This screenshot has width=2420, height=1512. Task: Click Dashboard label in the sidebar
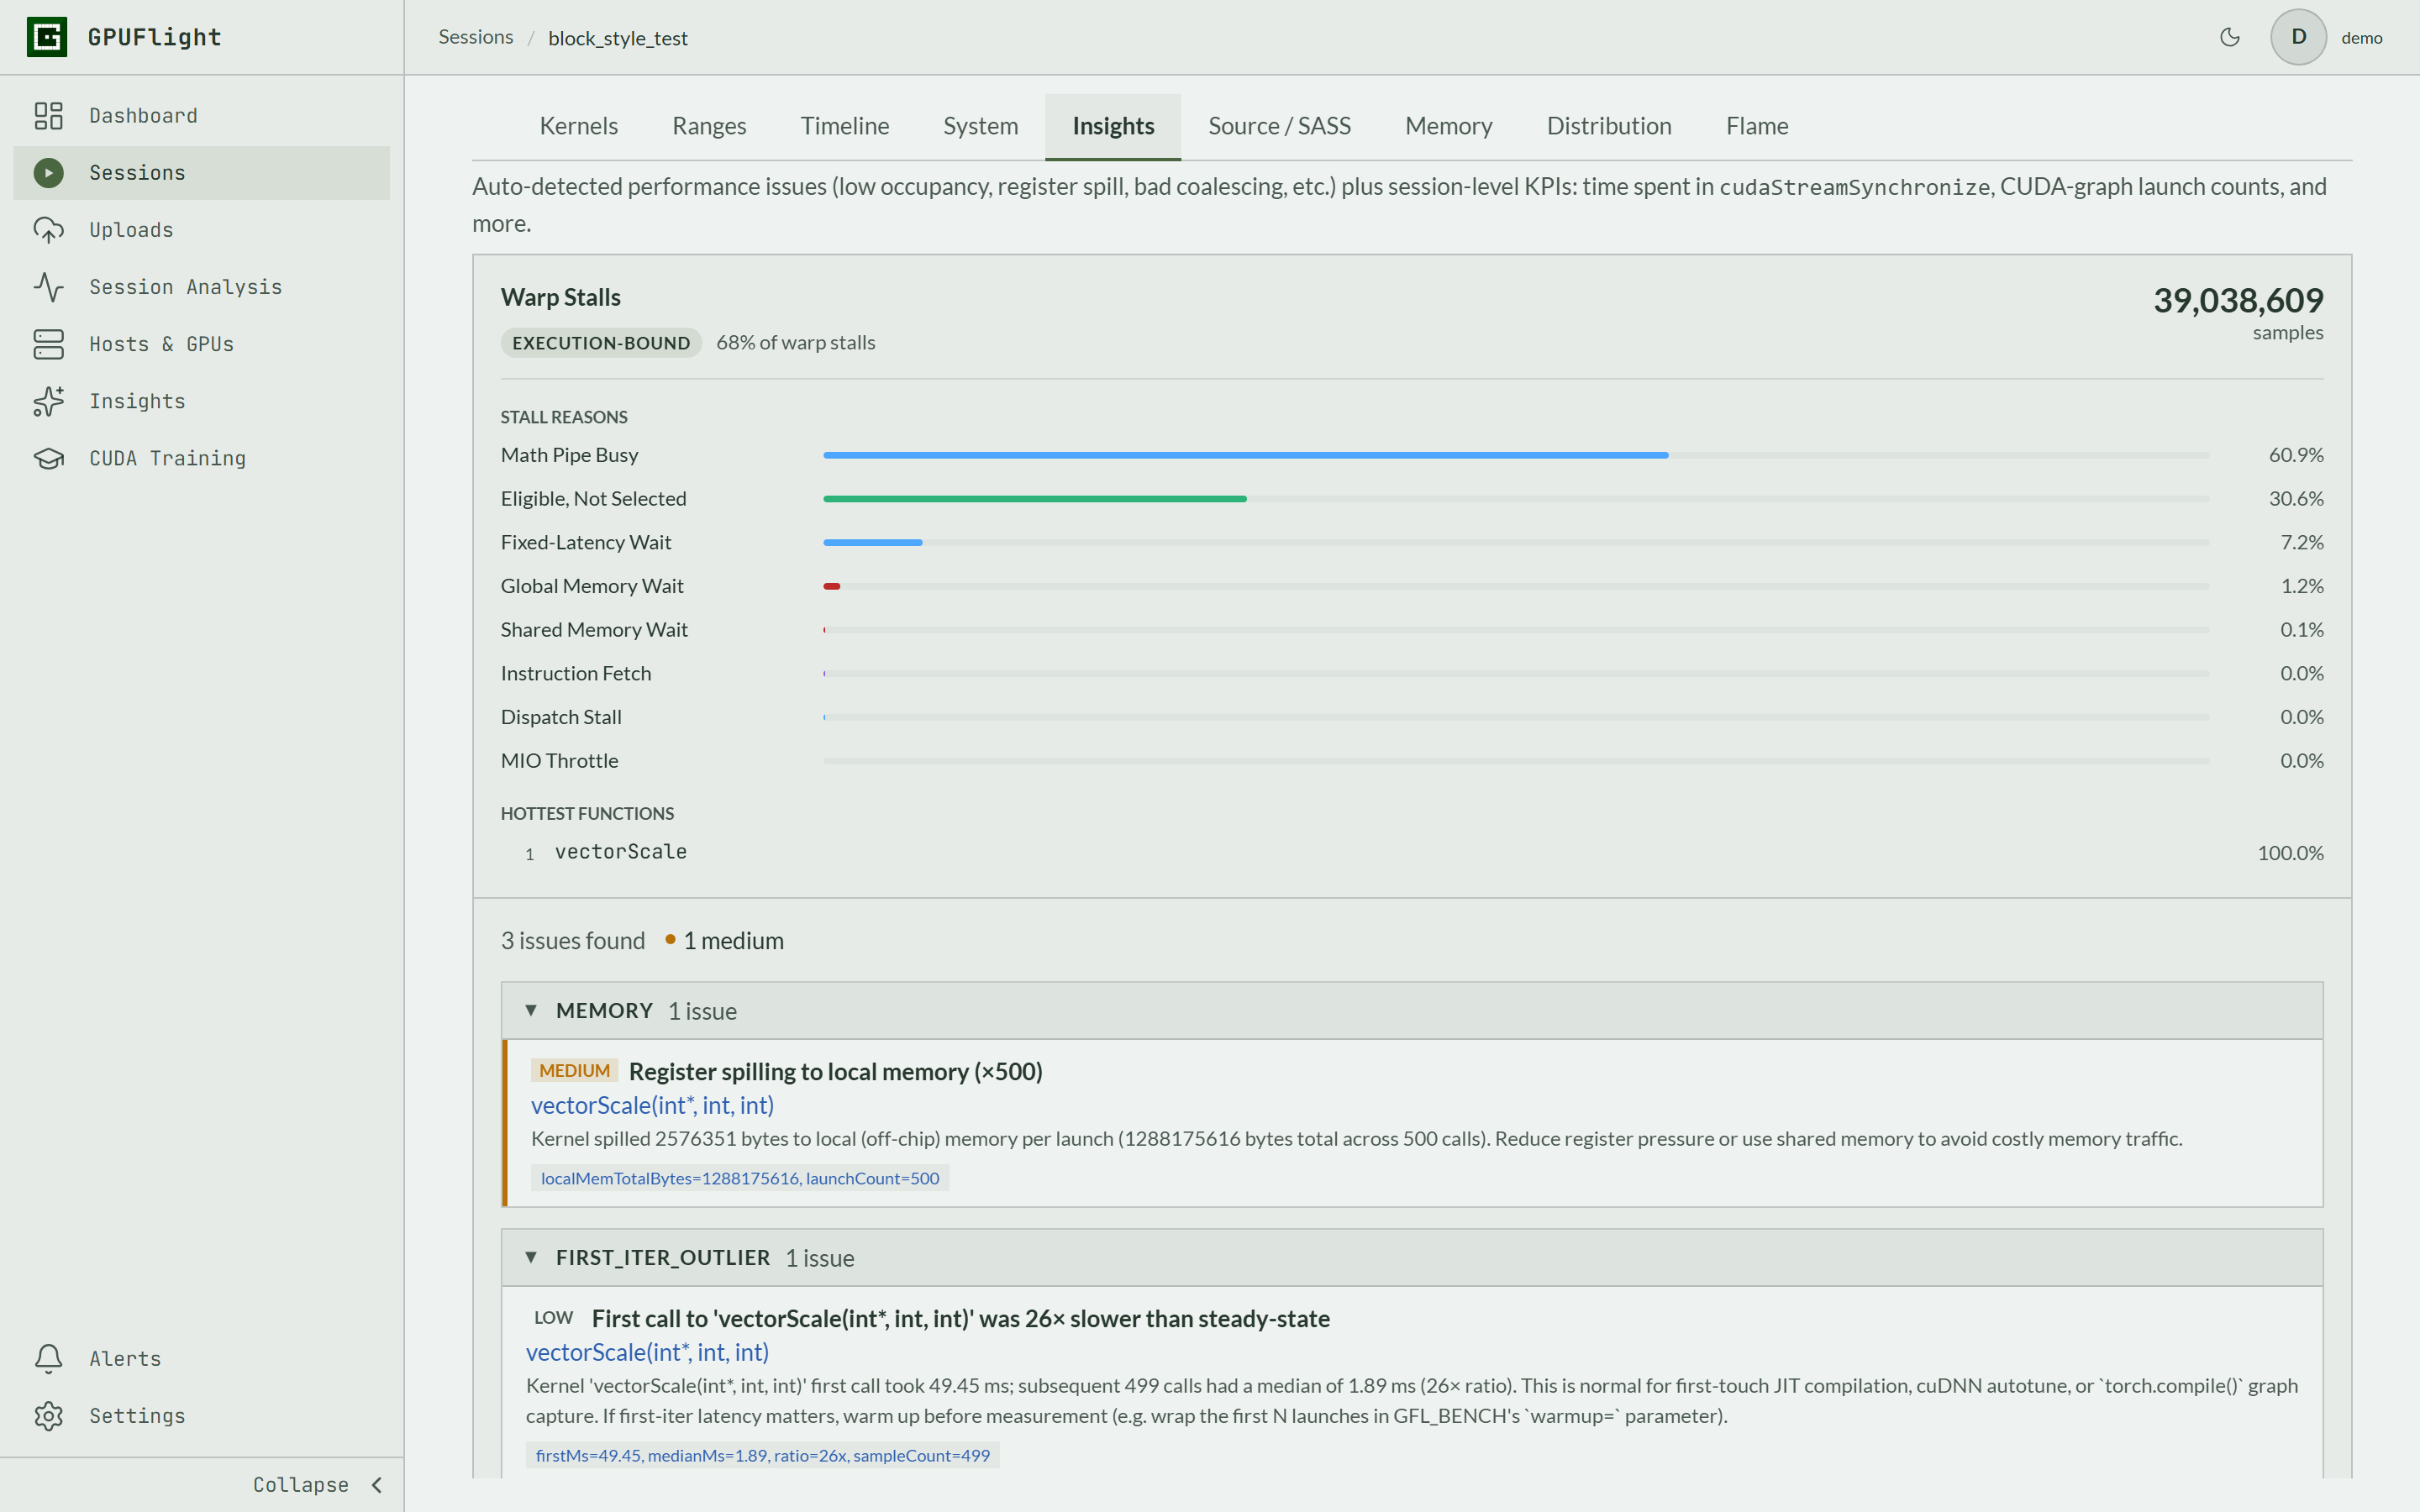pos(144,116)
